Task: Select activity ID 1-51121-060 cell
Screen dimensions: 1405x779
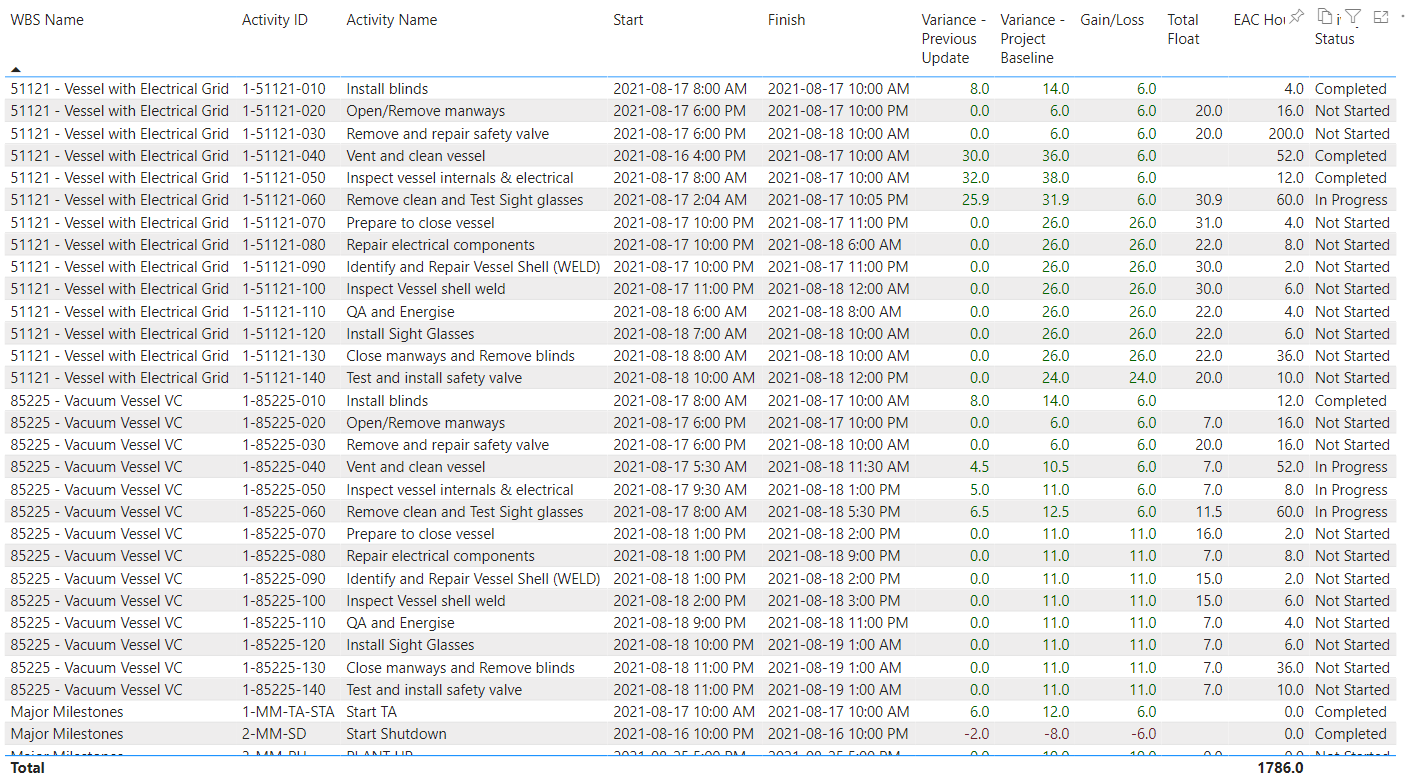Action: (x=284, y=200)
